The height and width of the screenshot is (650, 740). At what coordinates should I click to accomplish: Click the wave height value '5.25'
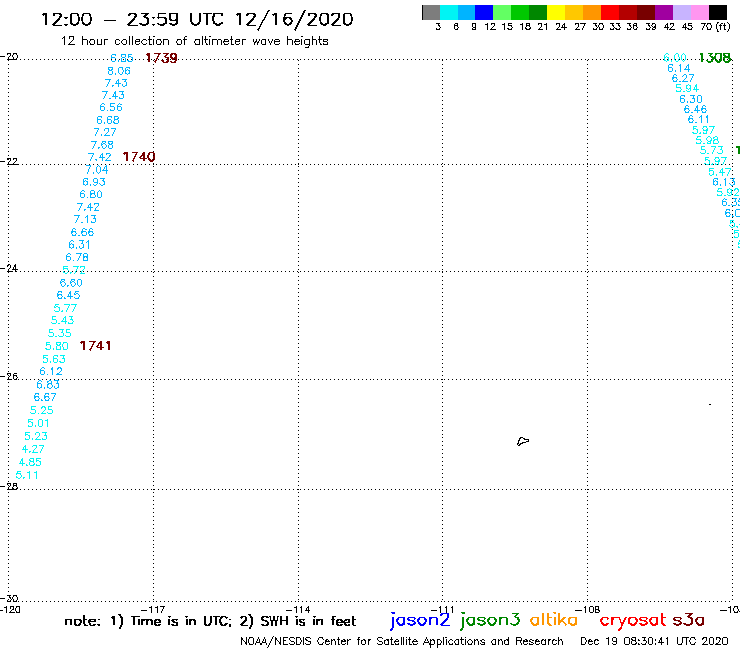[x=42, y=411]
